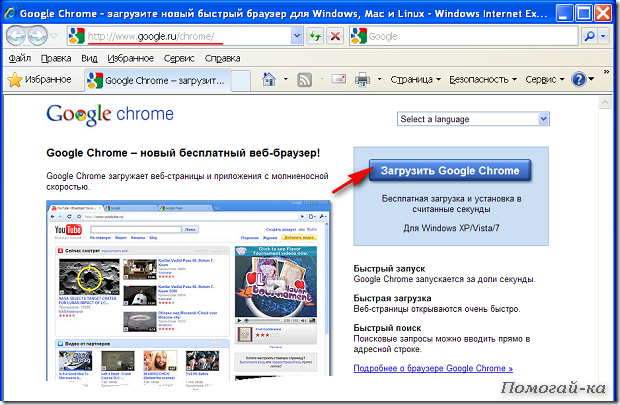Screen dimensions: 620x405
Task: Click the Быстрый поиск heading
Action: click(387, 328)
